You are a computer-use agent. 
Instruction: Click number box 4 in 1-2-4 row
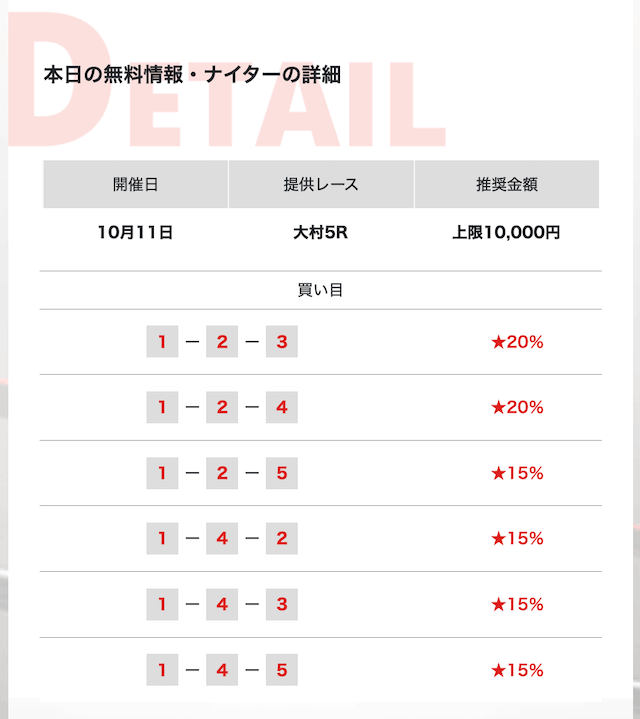click(281, 407)
